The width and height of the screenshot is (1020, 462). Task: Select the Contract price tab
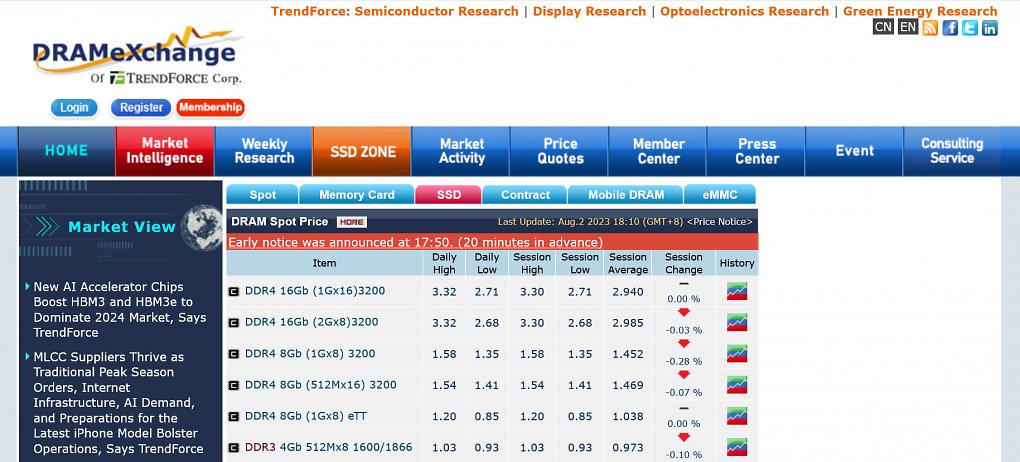[x=525, y=195]
